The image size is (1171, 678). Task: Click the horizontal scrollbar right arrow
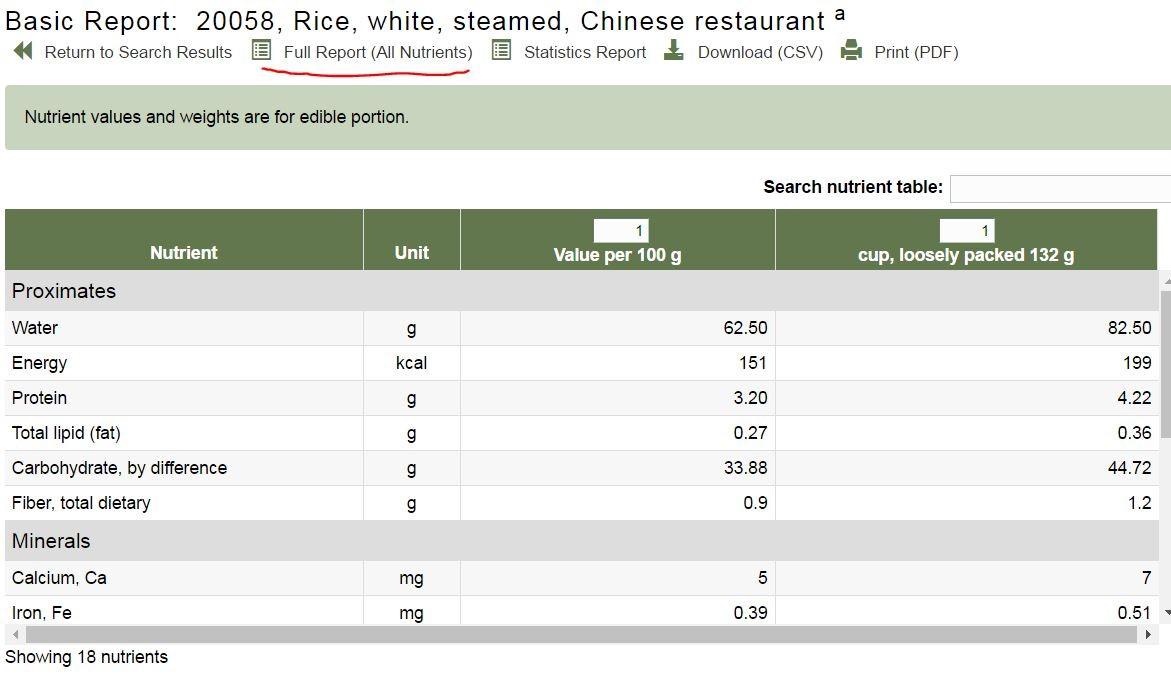[1148, 635]
